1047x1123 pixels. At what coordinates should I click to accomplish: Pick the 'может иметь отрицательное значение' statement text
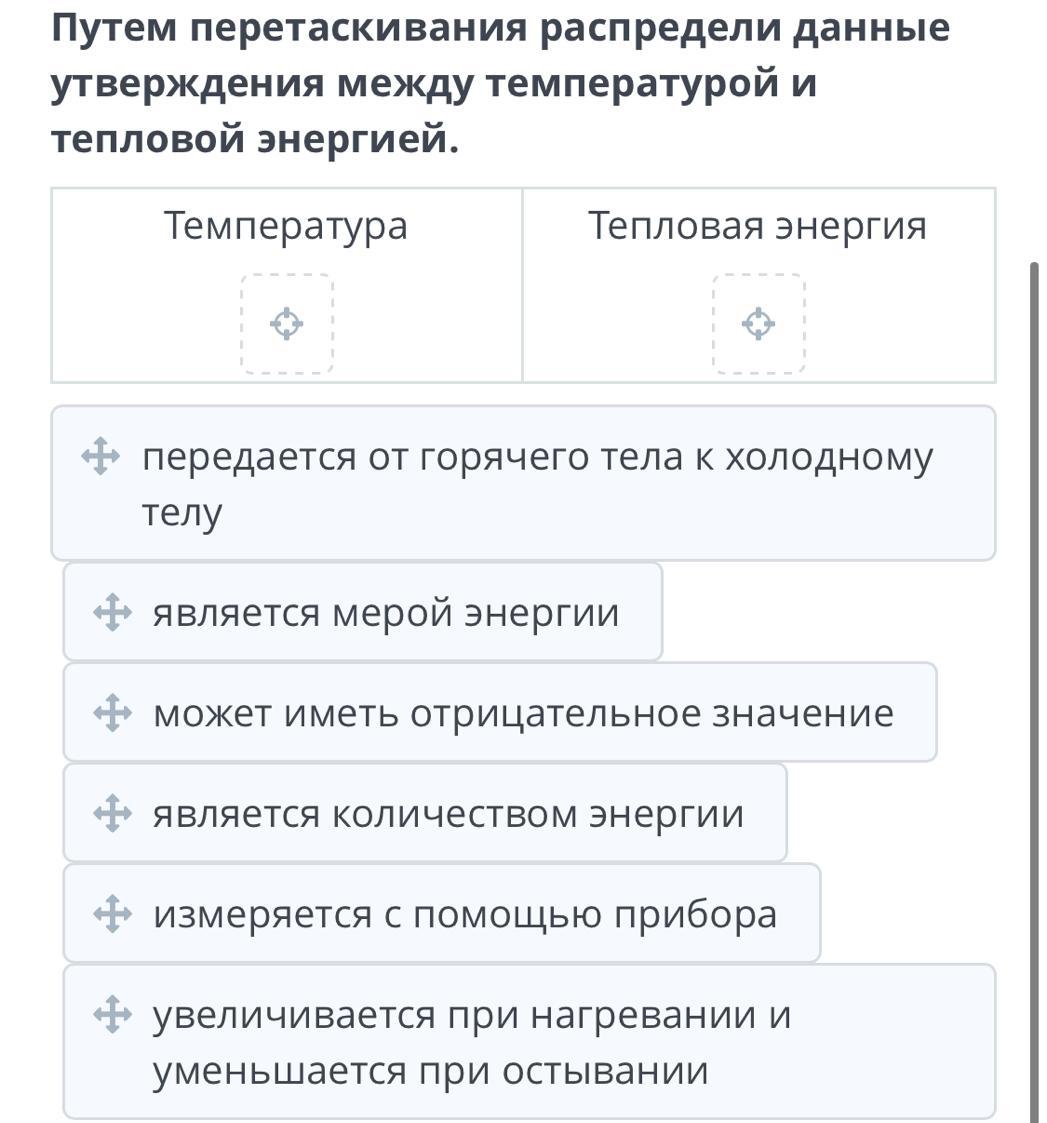[x=523, y=714]
